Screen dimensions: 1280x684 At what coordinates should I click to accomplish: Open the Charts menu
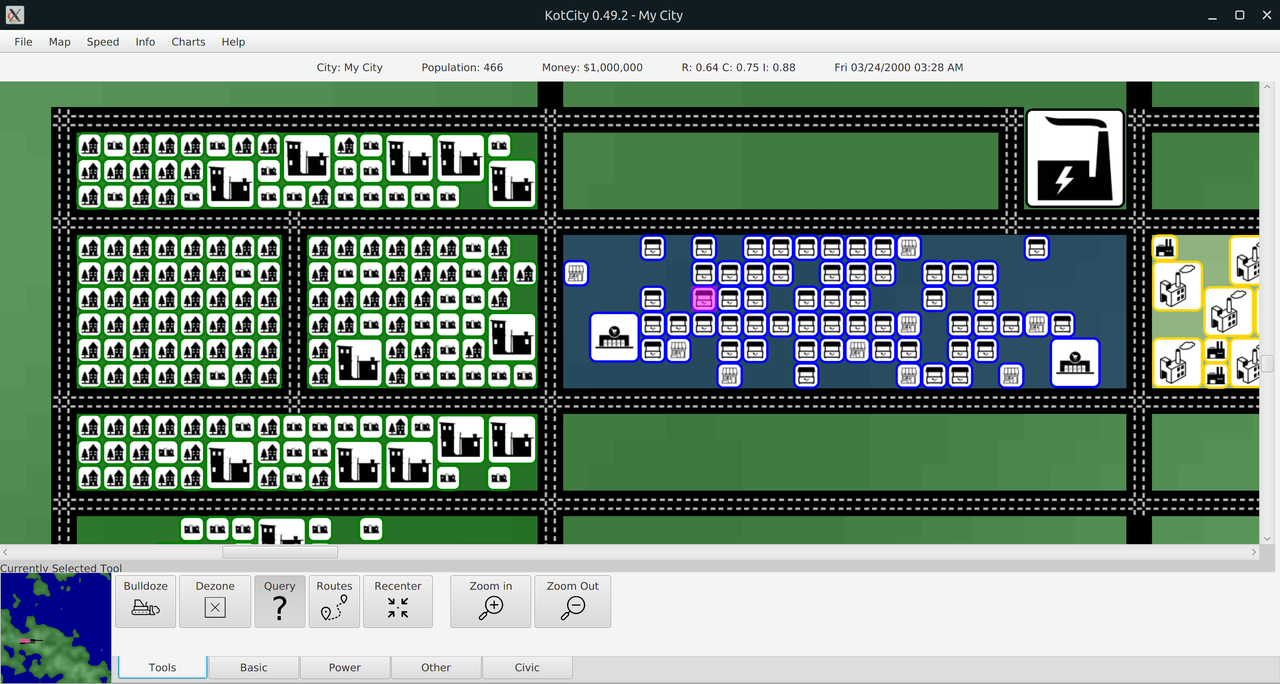188,42
